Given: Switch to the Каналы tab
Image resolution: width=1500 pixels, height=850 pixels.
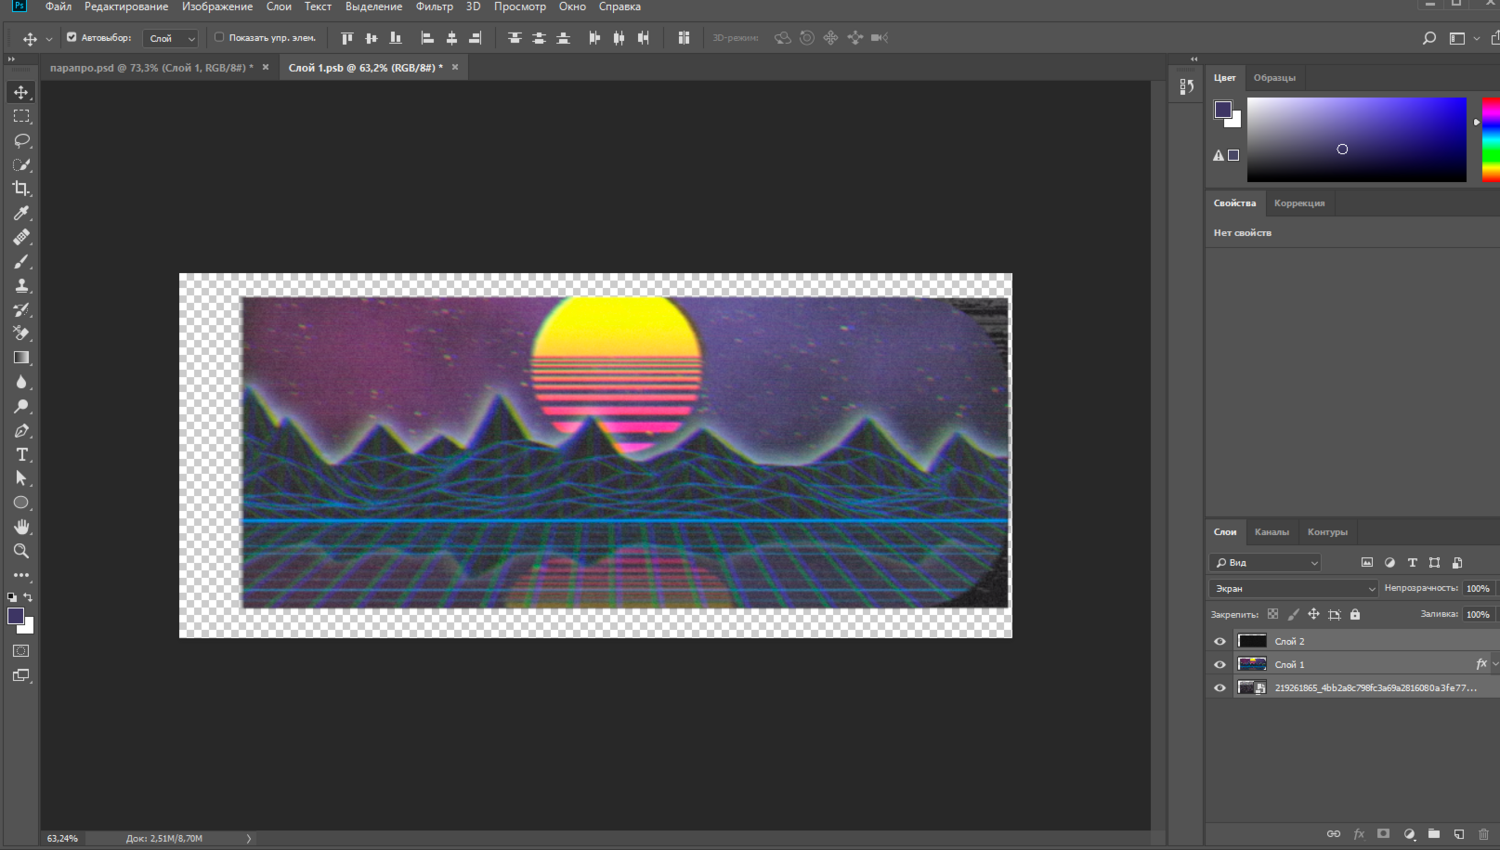Looking at the screenshot, I should [x=1272, y=532].
